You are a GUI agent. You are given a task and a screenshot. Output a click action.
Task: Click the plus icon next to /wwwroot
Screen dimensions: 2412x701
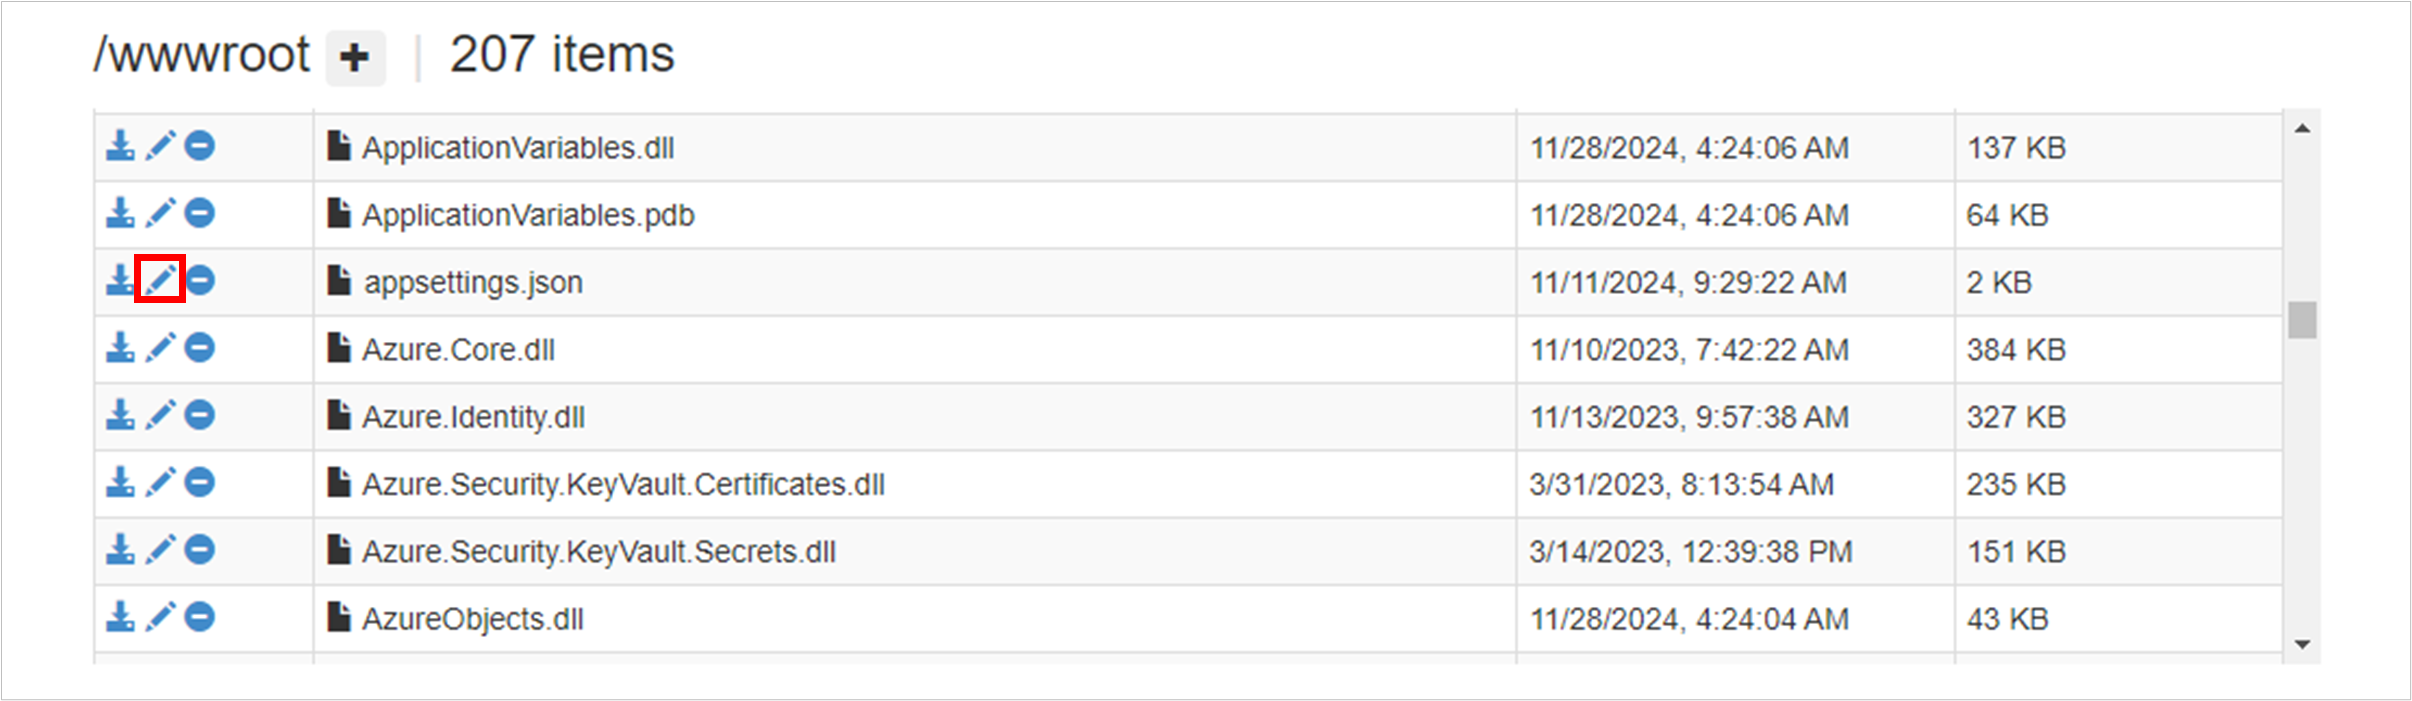click(x=355, y=57)
